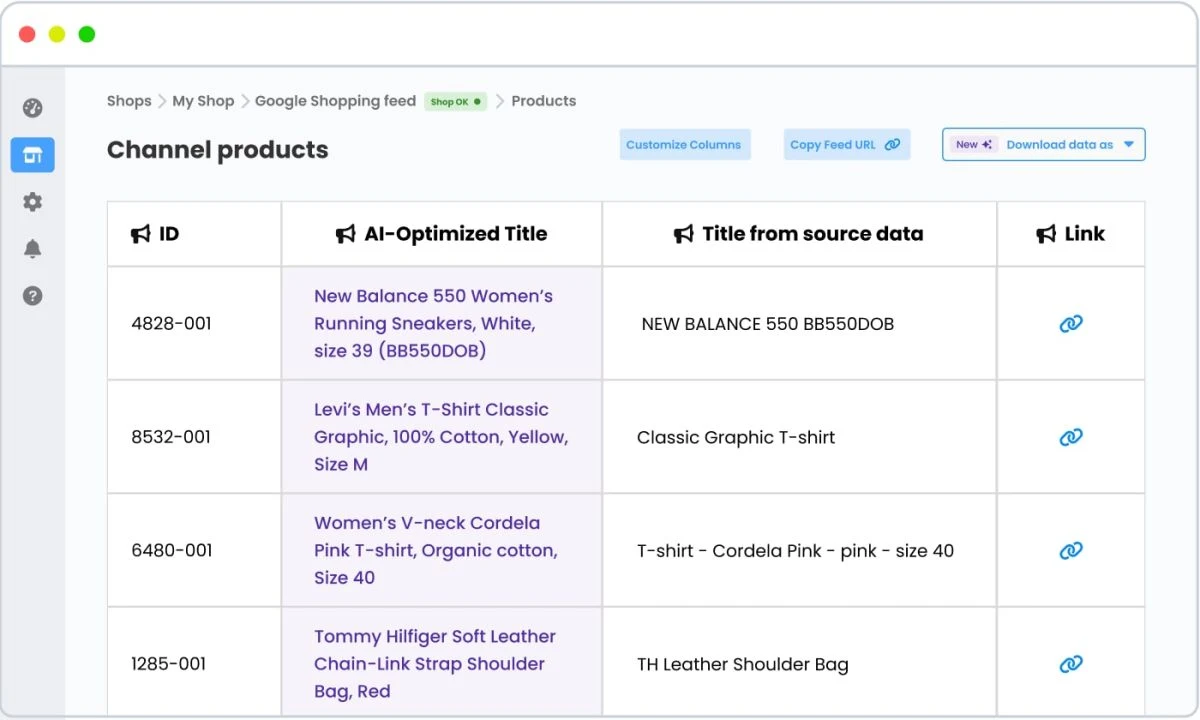Open help question mark icon in sidebar
The height and width of the screenshot is (720, 1200).
[x=33, y=296]
